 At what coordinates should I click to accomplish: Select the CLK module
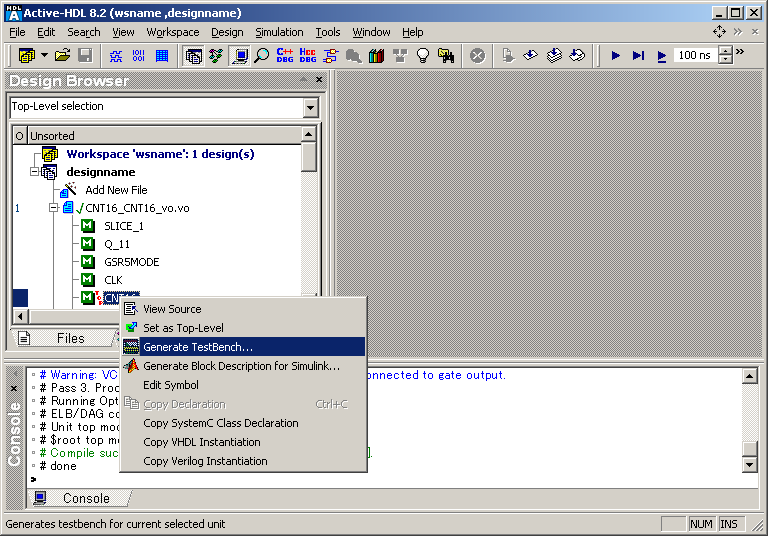coord(113,280)
